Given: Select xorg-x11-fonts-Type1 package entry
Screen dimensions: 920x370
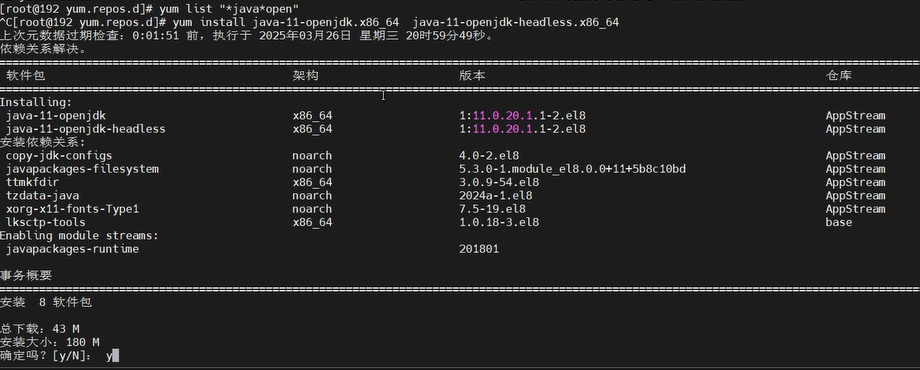Looking at the screenshot, I should pyautogui.click(x=72, y=209).
